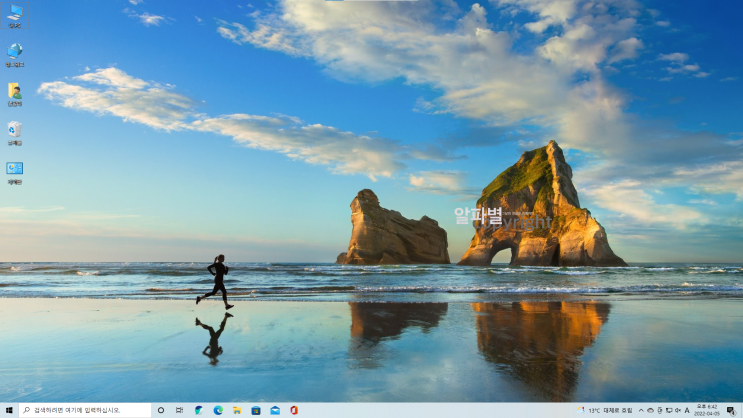Screen dimensions: 743x418
Task: Click the muted volume tray icon
Action: click(x=678, y=410)
